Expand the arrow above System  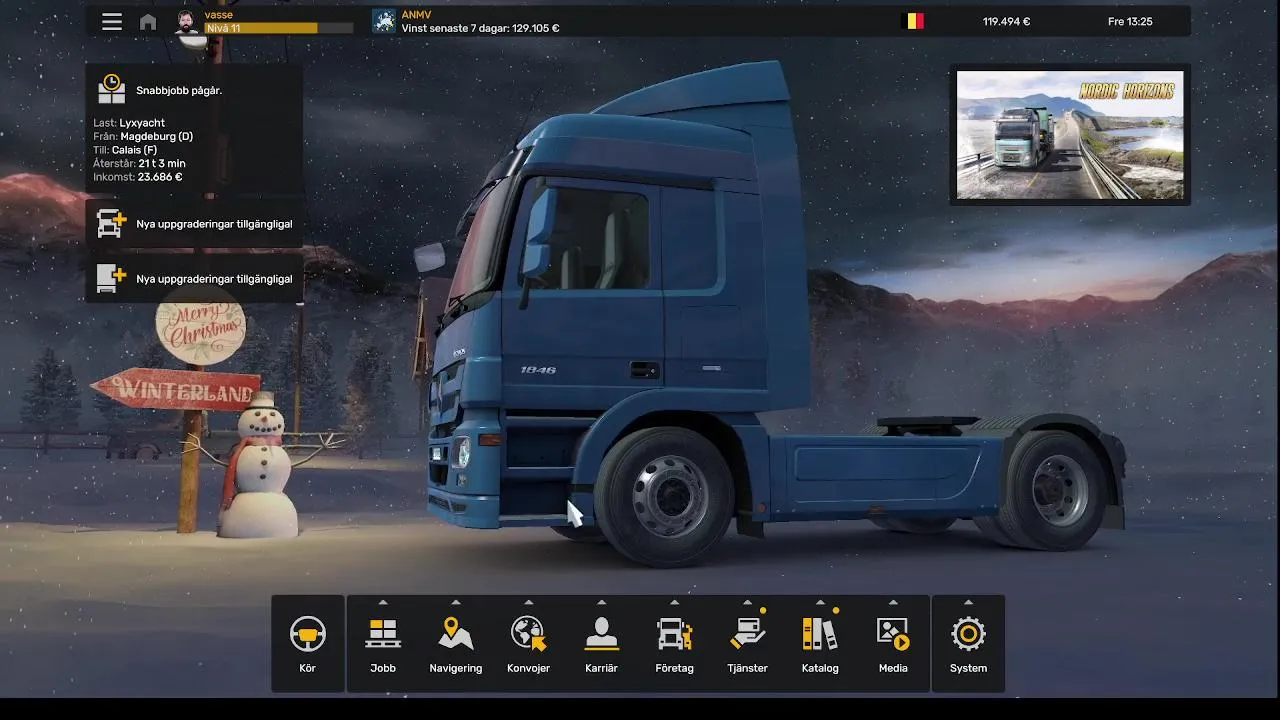pyautogui.click(x=968, y=602)
